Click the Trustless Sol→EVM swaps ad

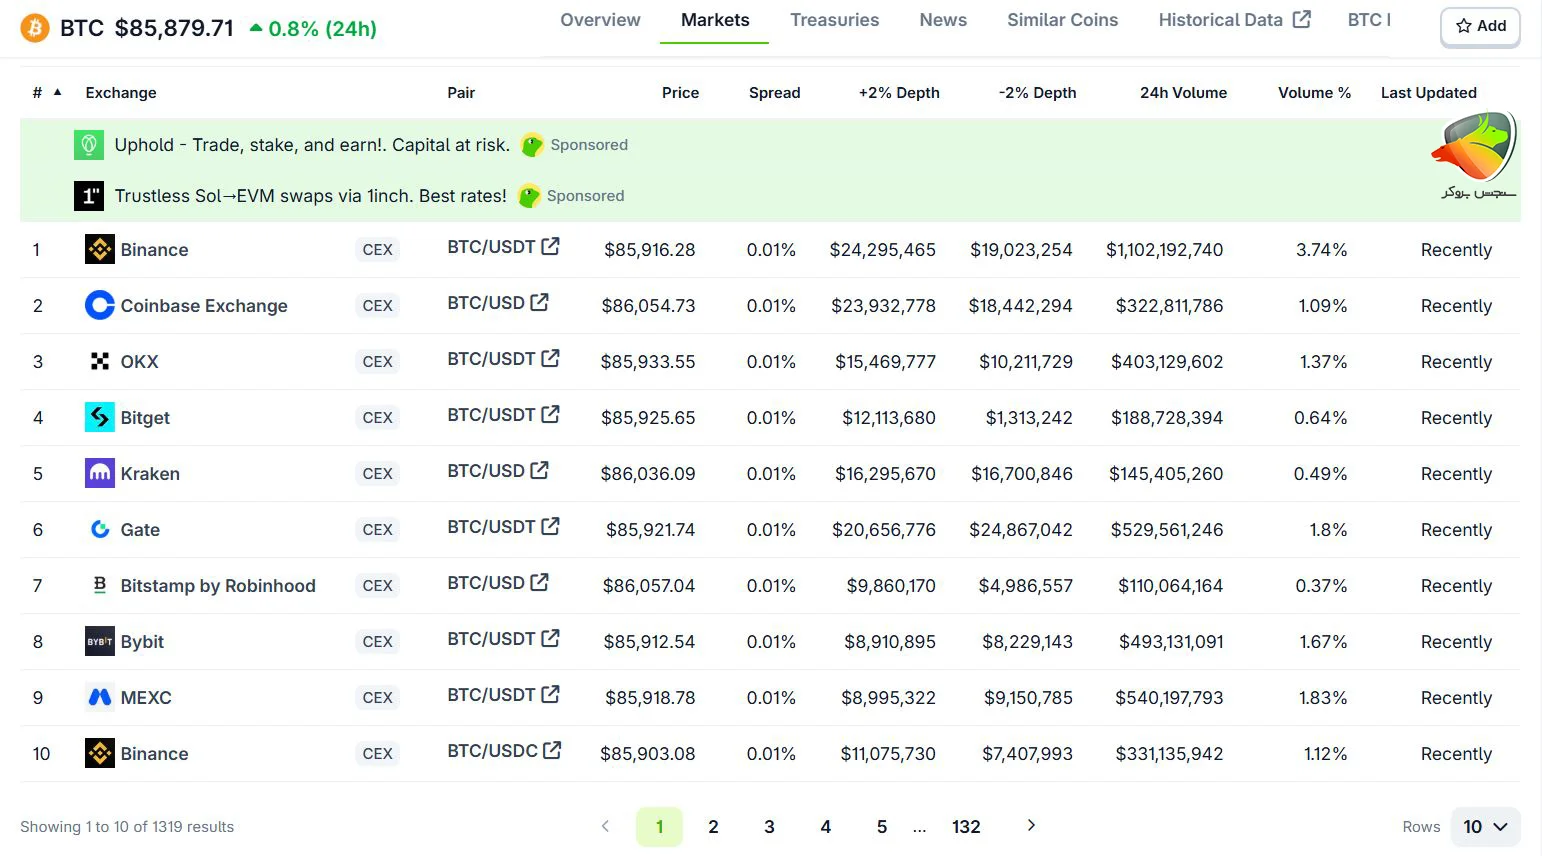pyautogui.click(x=310, y=196)
